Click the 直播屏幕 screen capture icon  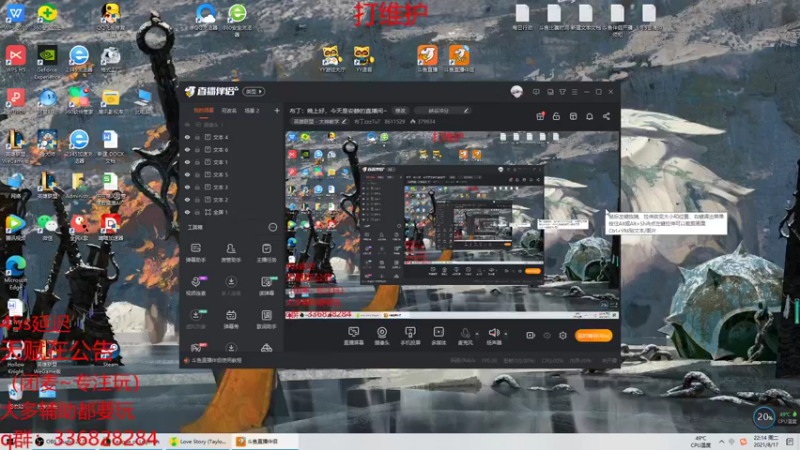click(353, 336)
